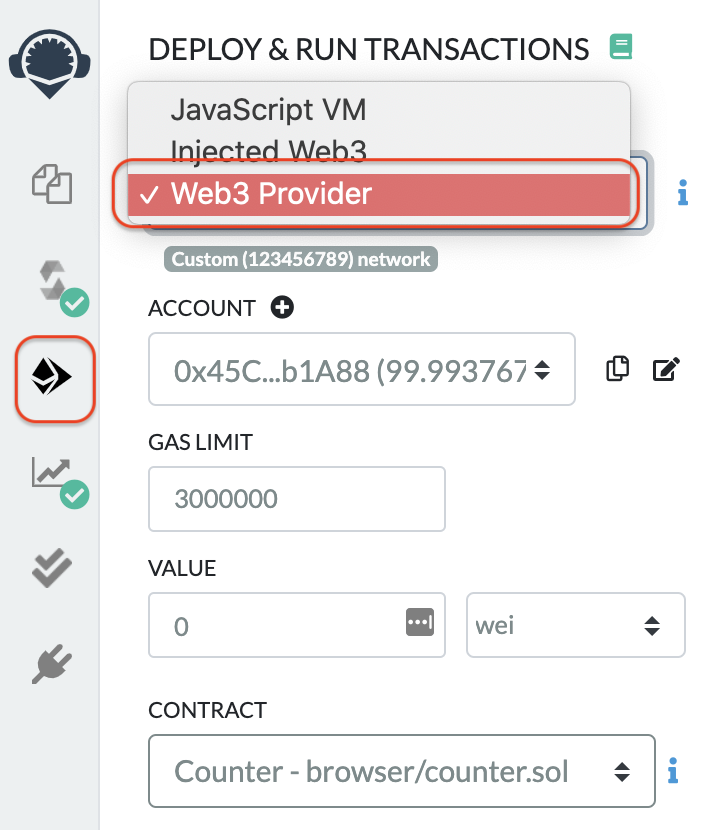This screenshot has width=726, height=830.
Task: Create a new account with plus icon
Action: coord(282,308)
